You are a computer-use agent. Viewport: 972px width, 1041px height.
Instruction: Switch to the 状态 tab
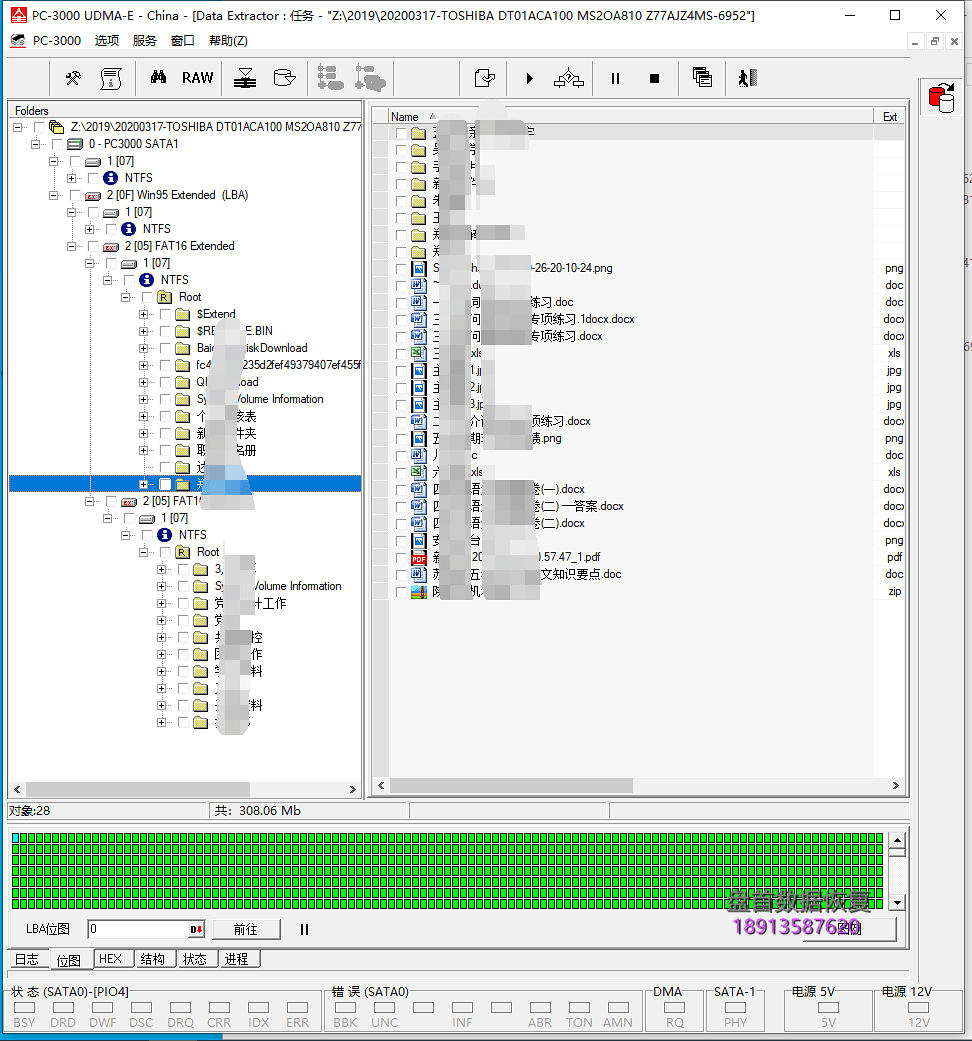(x=195, y=959)
